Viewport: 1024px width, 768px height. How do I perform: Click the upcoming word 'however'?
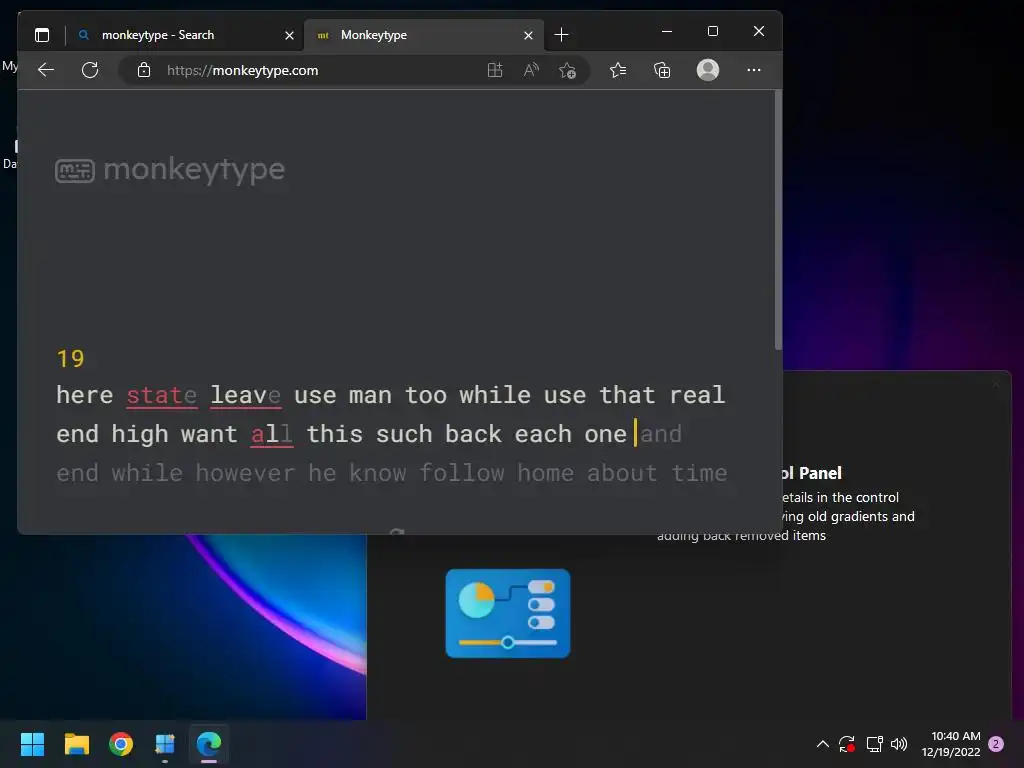click(245, 473)
